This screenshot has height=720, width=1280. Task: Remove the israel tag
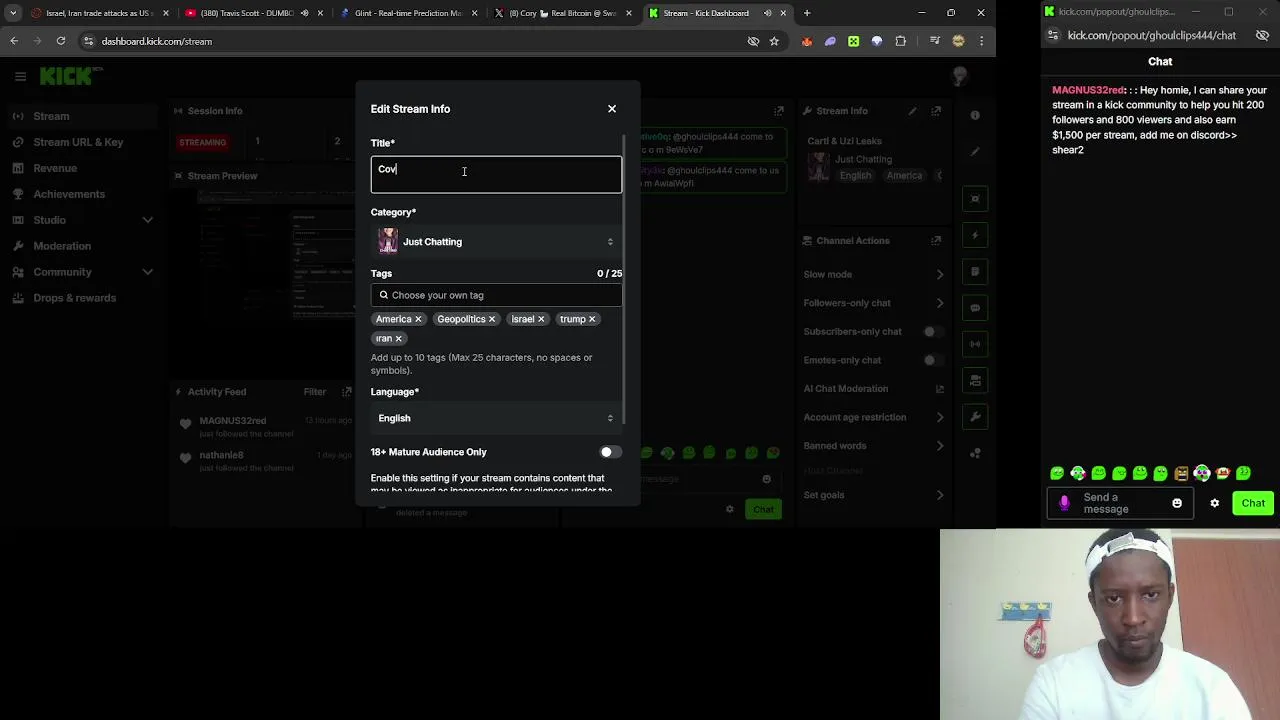[x=541, y=319]
